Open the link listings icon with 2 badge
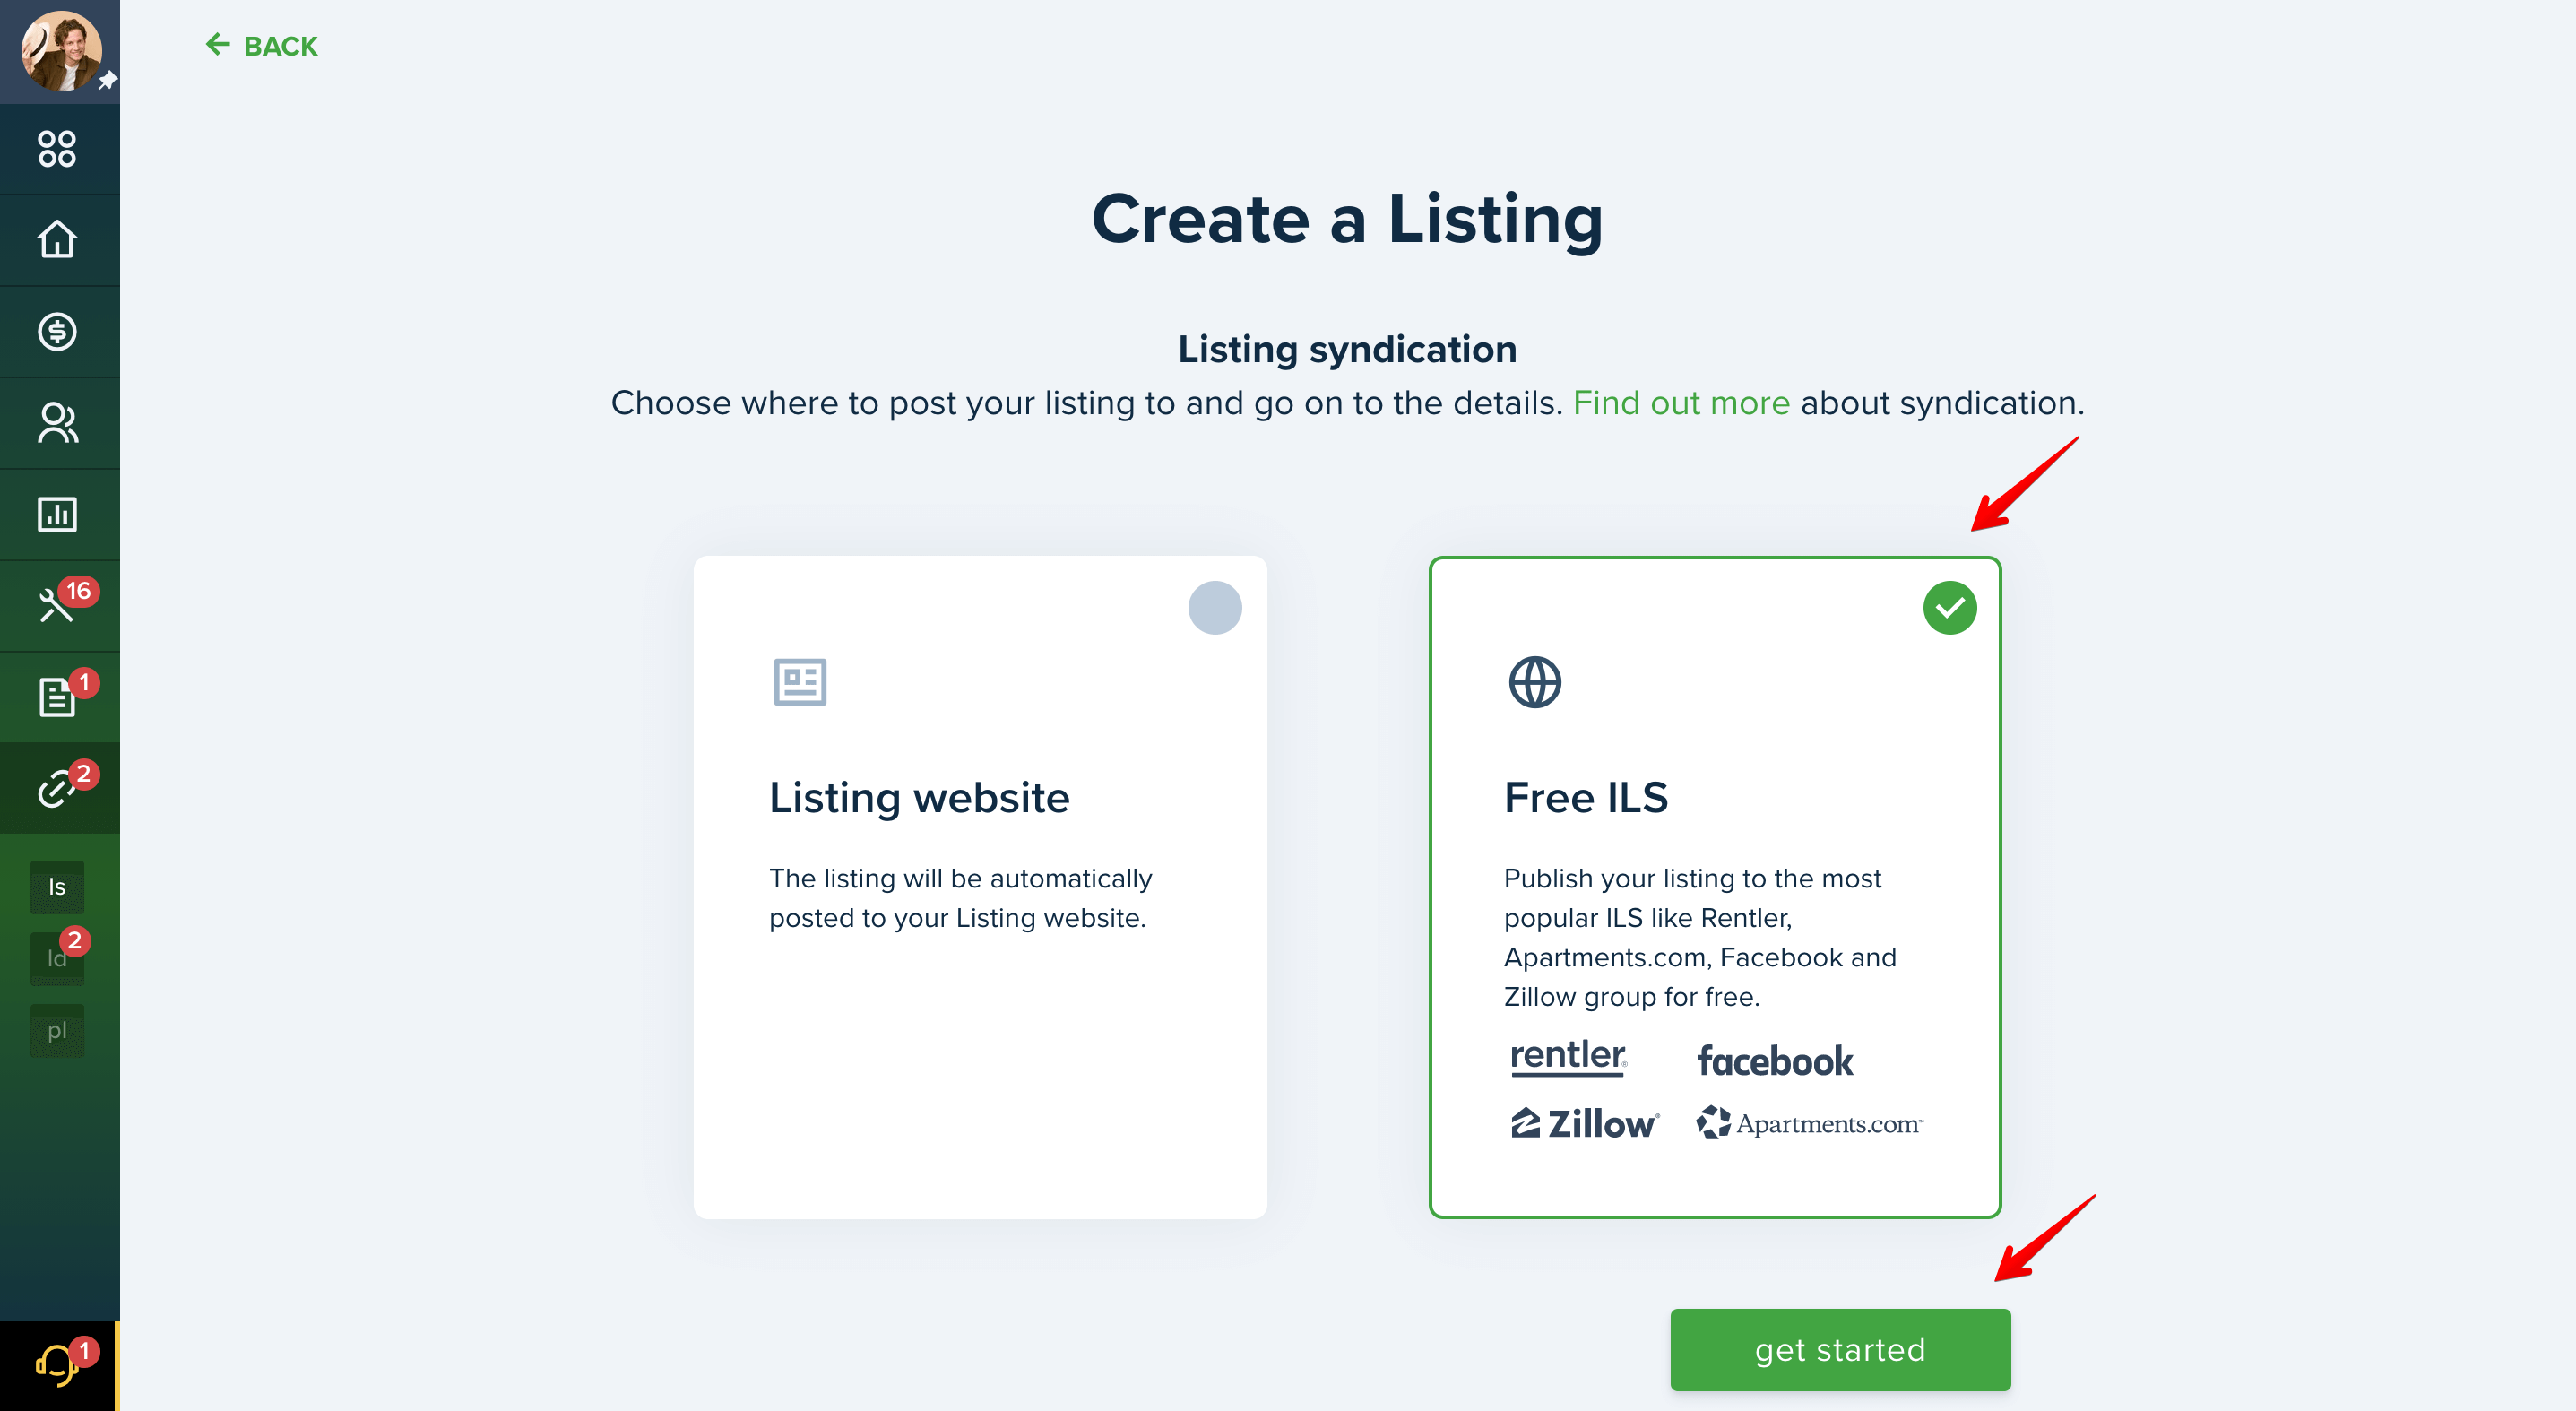2576x1411 pixels. coord(57,788)
